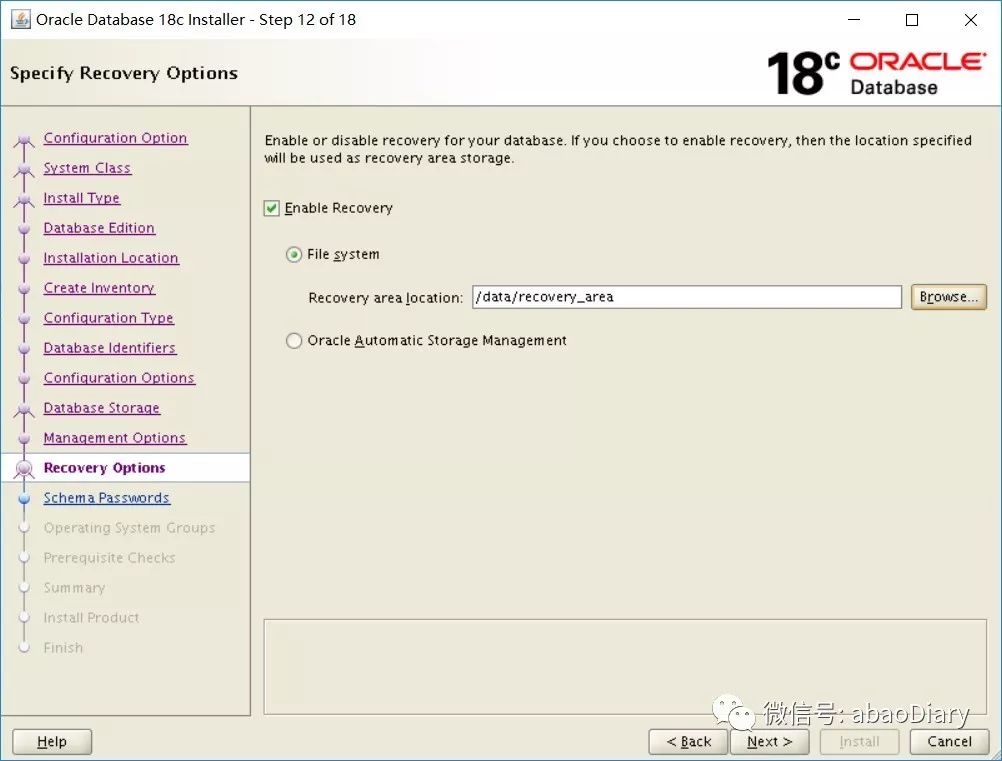1002x761 pixels.
Task: Toggle the Enable Recovery checkbox
Action: (272, 208)
